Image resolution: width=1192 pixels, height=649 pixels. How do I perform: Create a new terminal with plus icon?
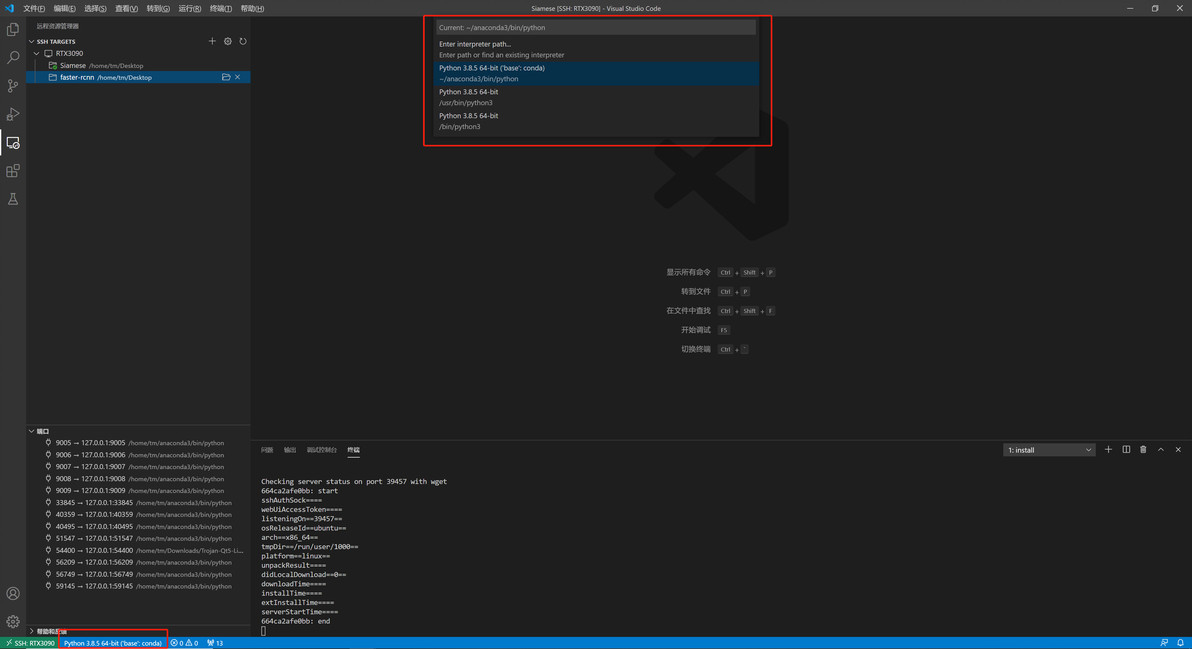[x=1108, y=450]
